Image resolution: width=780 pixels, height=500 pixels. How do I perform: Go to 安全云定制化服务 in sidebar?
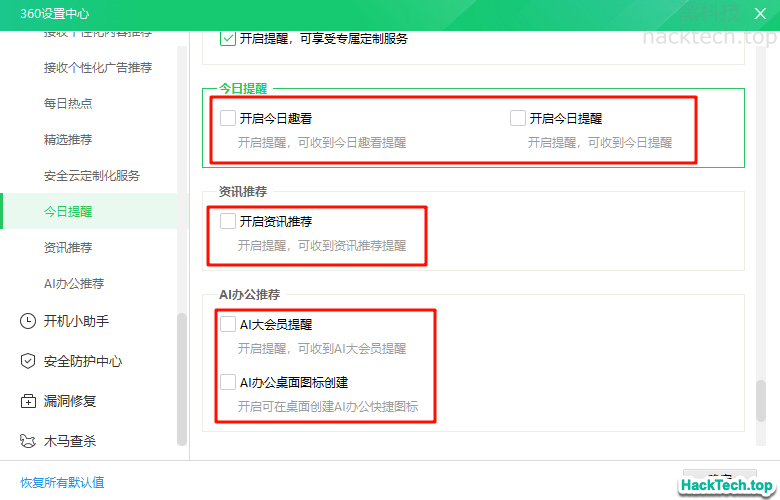(92, 175)
